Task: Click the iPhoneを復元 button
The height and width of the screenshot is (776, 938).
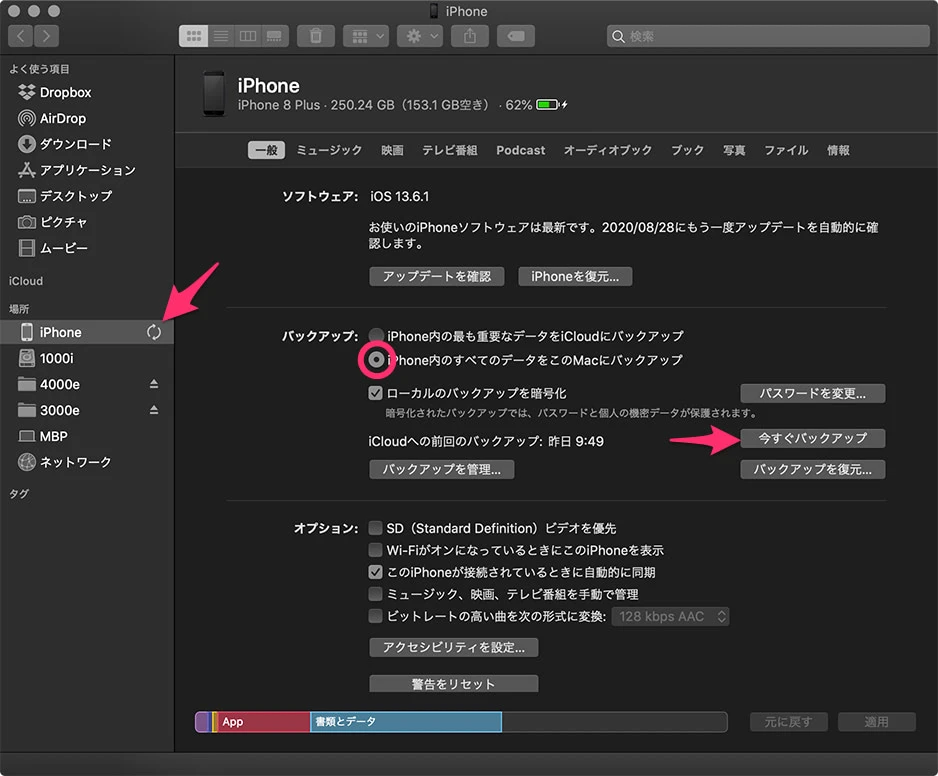Action: click(x=575, y=276)
